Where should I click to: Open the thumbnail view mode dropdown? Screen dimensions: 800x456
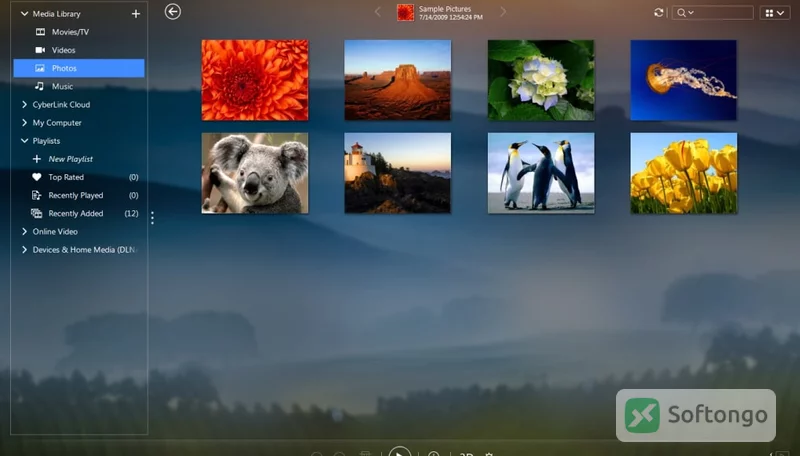(x=774, y=13)
